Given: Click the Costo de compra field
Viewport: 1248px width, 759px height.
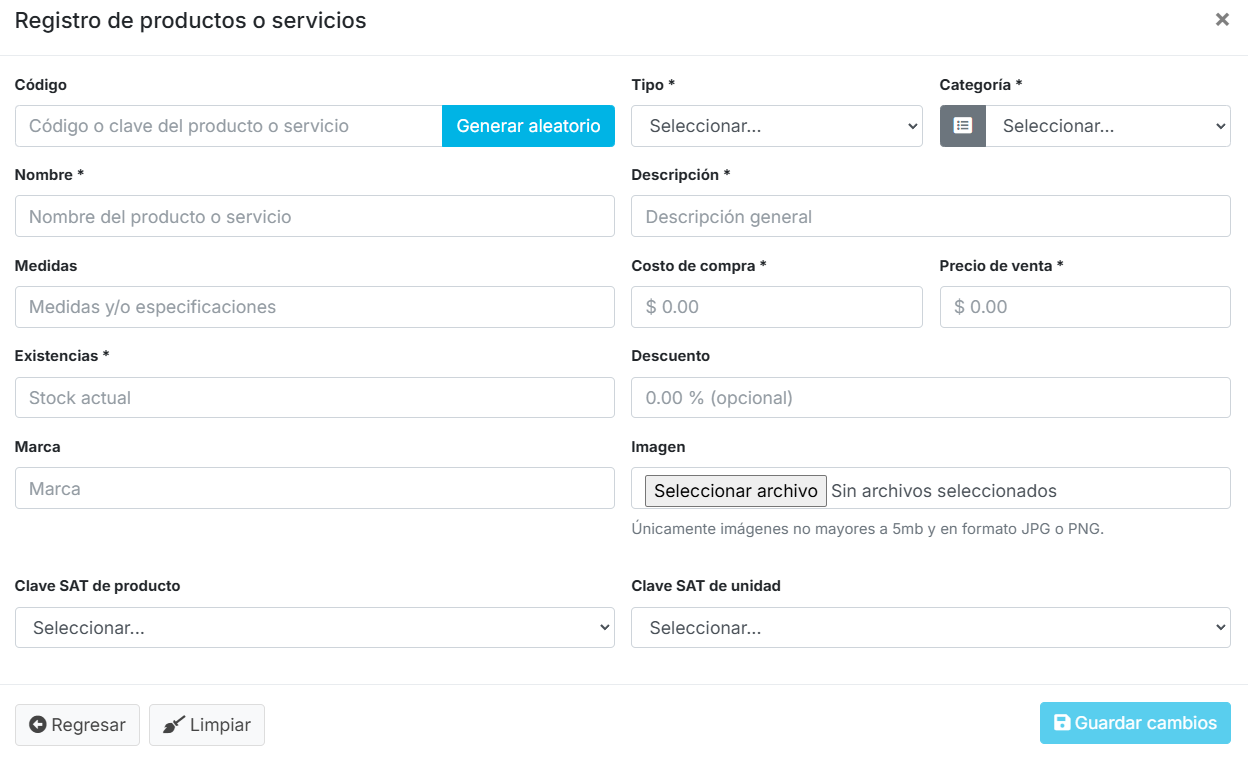Looking at the screenshot, I should pyautogui.click(x=776, y=307).
